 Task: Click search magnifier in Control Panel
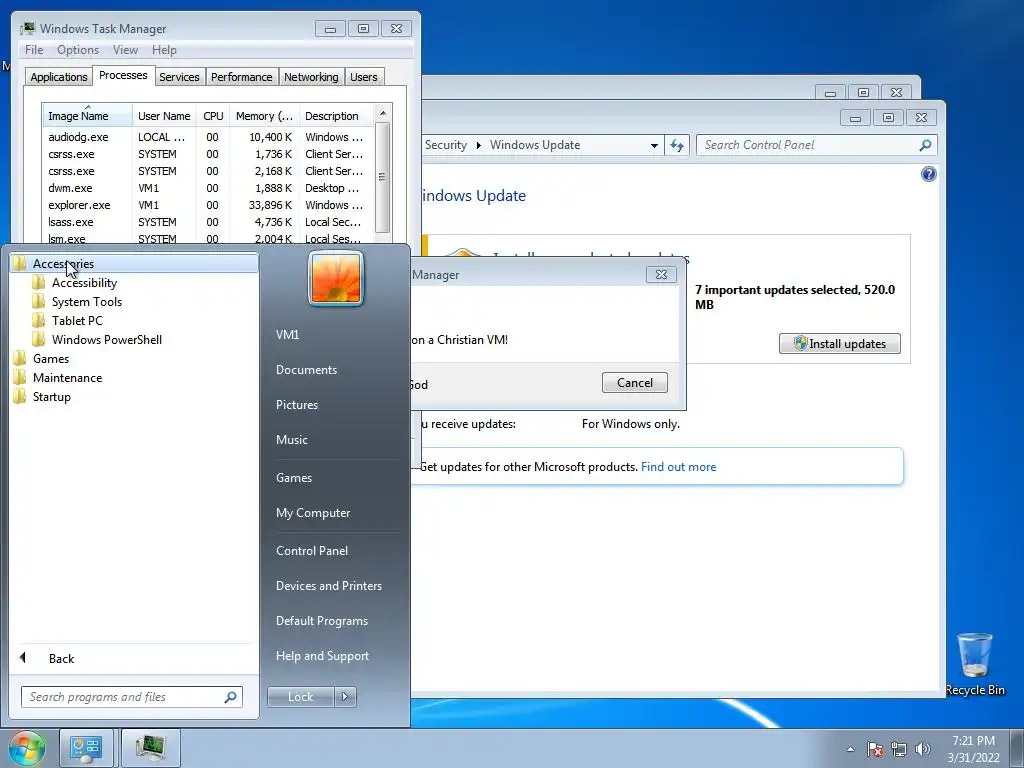[925, 145]
